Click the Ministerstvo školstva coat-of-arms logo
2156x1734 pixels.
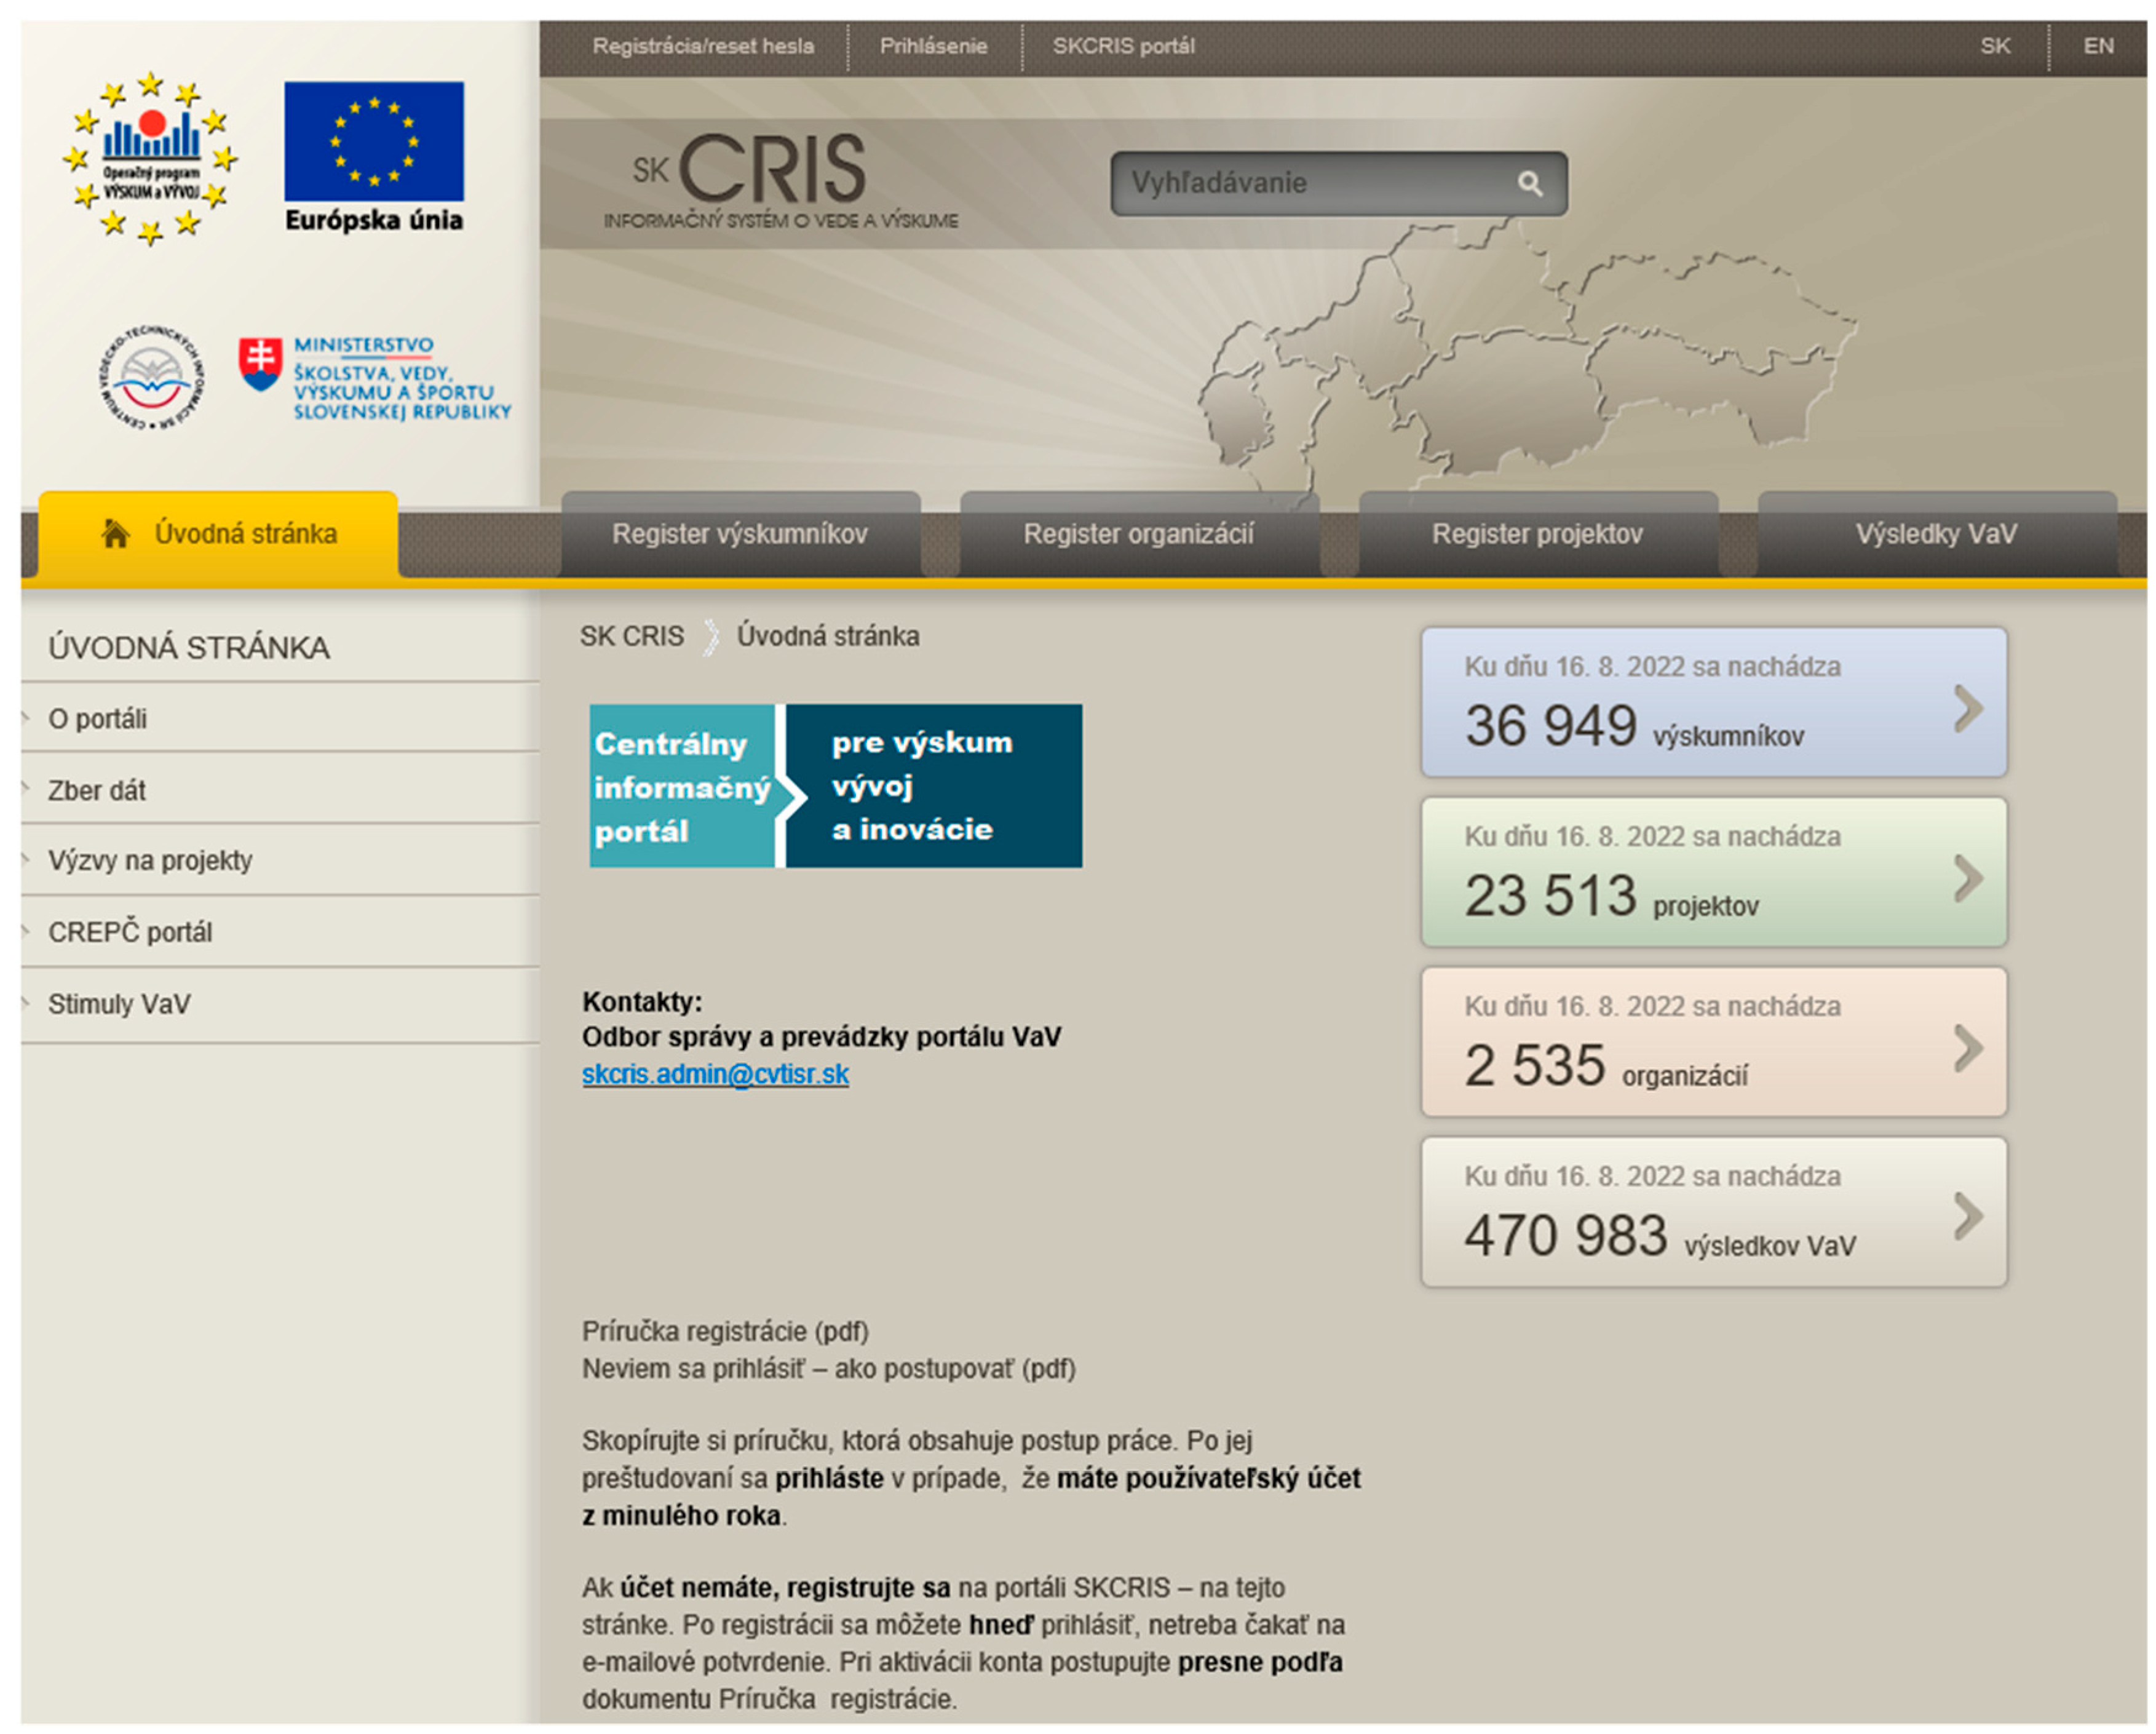pos(260,364)
